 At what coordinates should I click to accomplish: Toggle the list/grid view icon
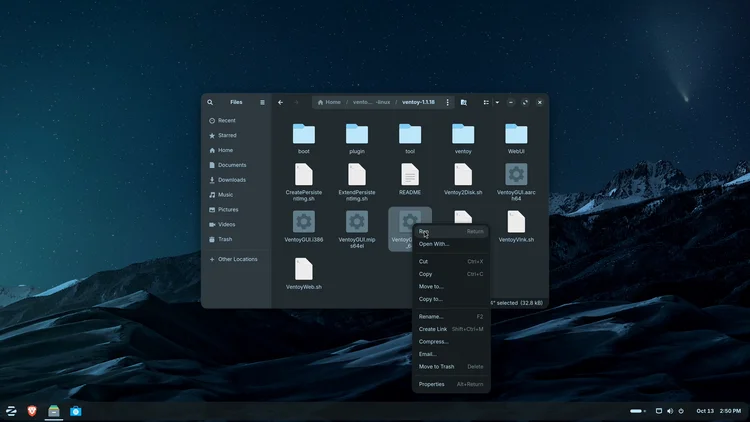click(x=486, y=102)
